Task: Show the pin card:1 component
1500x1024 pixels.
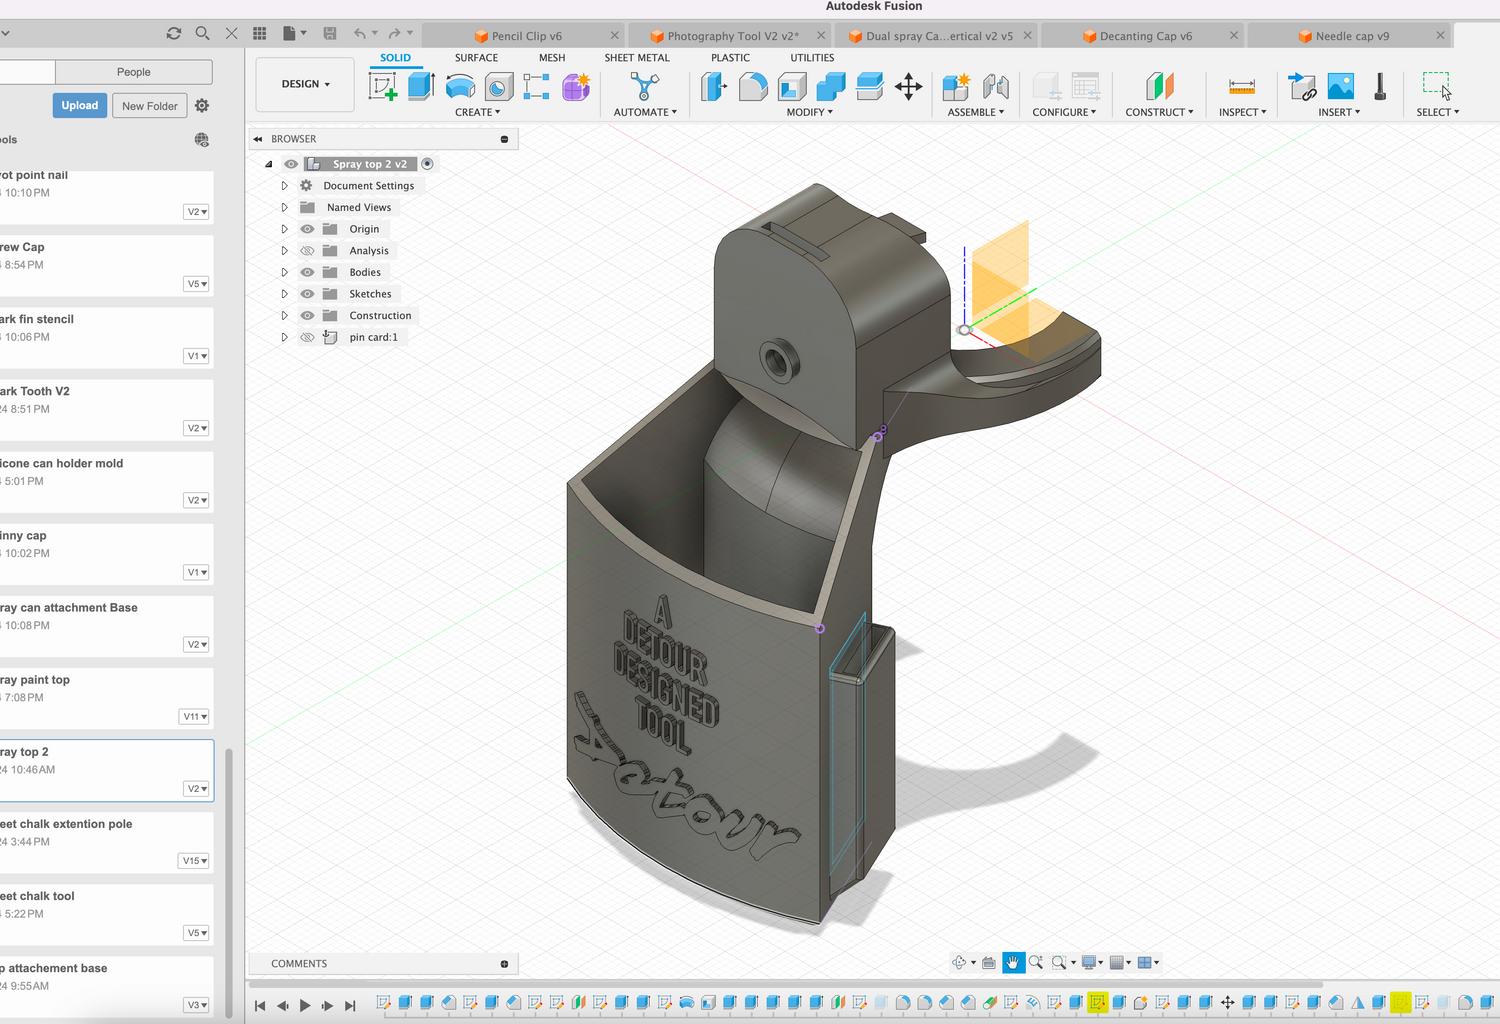Action: (308, 337)
